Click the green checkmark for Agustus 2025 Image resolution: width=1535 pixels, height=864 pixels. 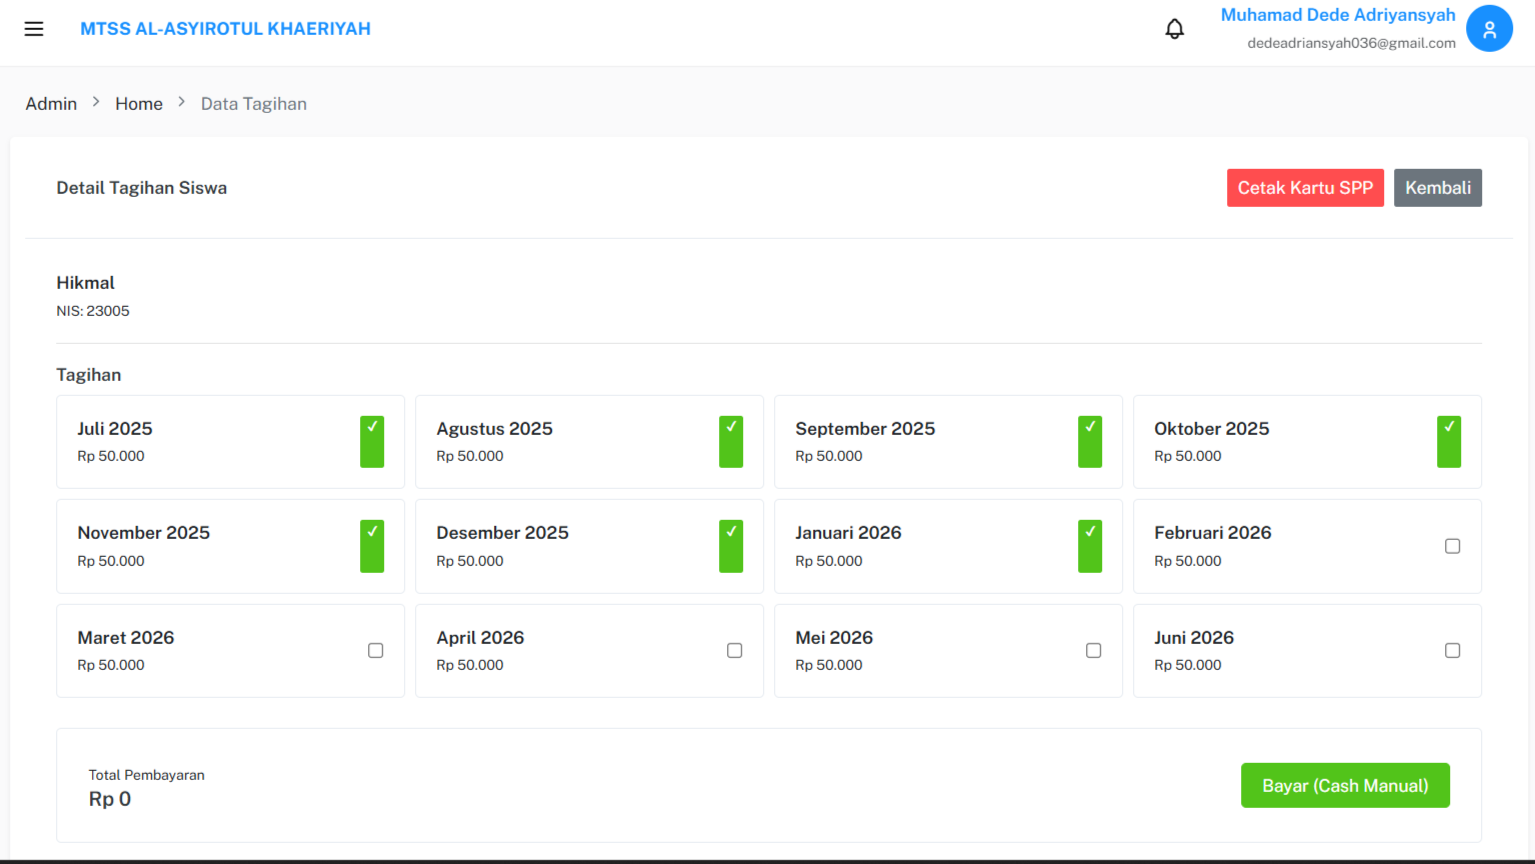pyautogui.click(x=731, y=442)
